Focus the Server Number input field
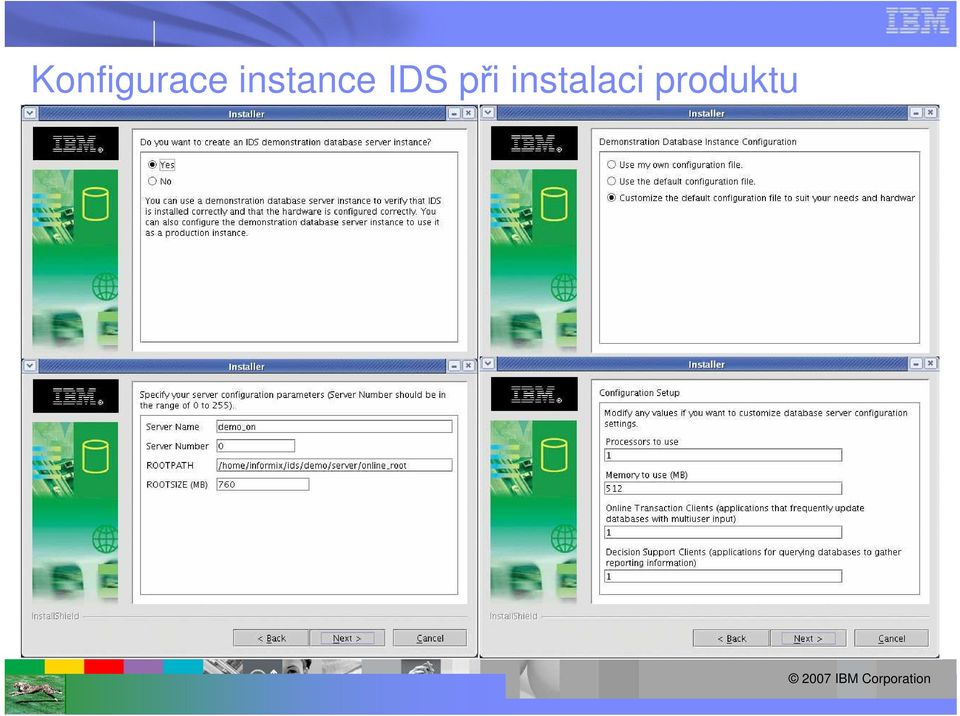 255,446
